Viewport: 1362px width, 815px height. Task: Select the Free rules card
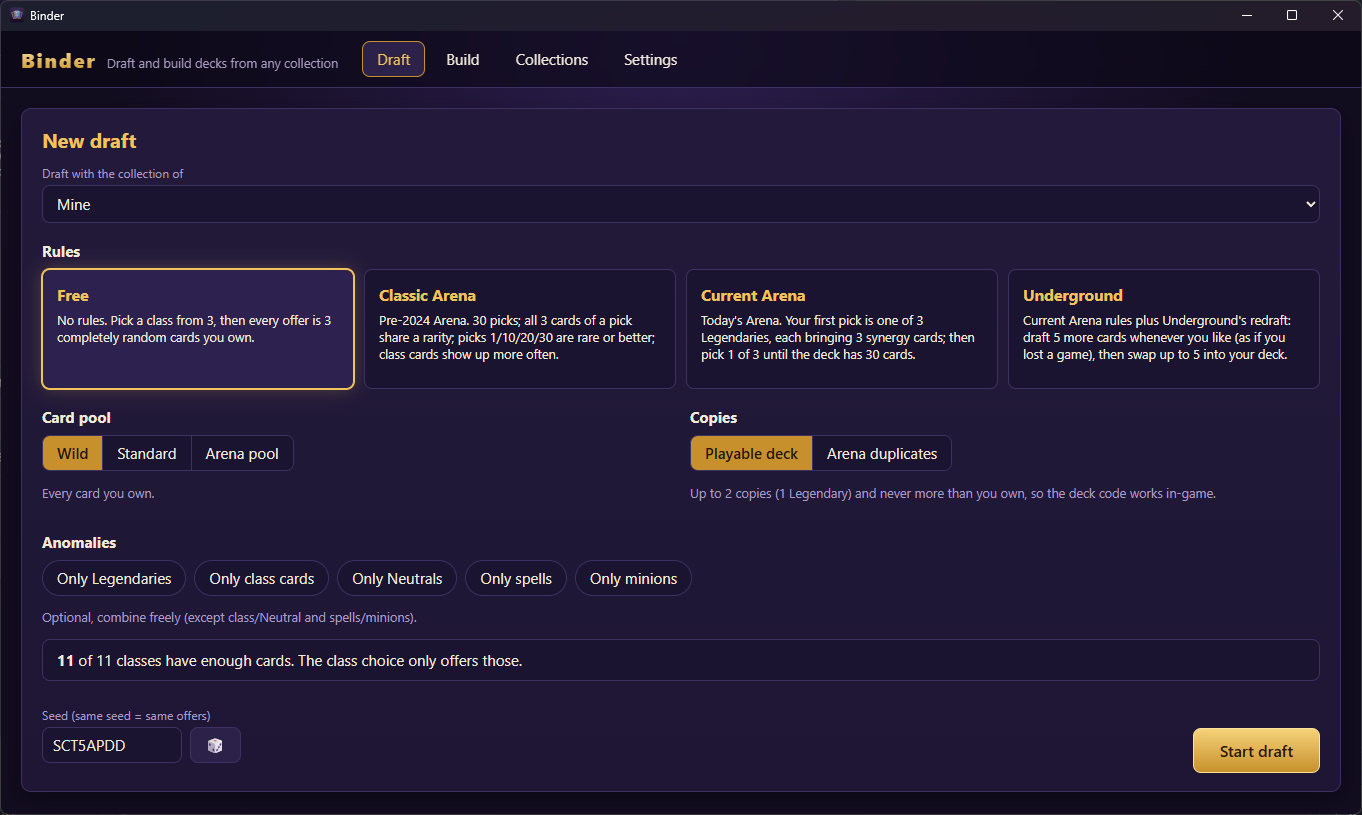(x=198, y=329)
